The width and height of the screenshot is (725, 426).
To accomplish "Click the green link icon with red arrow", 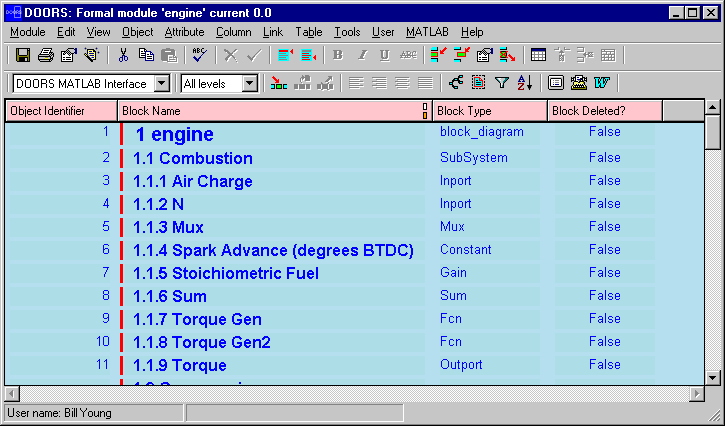I will click(461, 56).
